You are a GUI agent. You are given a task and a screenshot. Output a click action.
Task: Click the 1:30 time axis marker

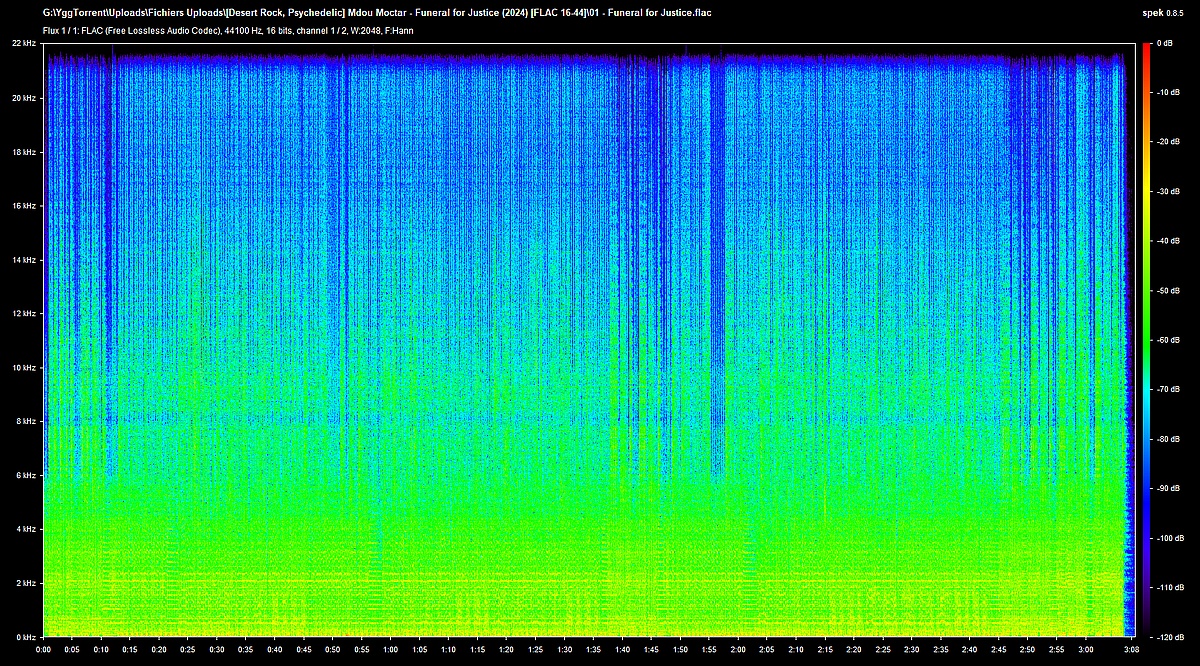(564, 649)
